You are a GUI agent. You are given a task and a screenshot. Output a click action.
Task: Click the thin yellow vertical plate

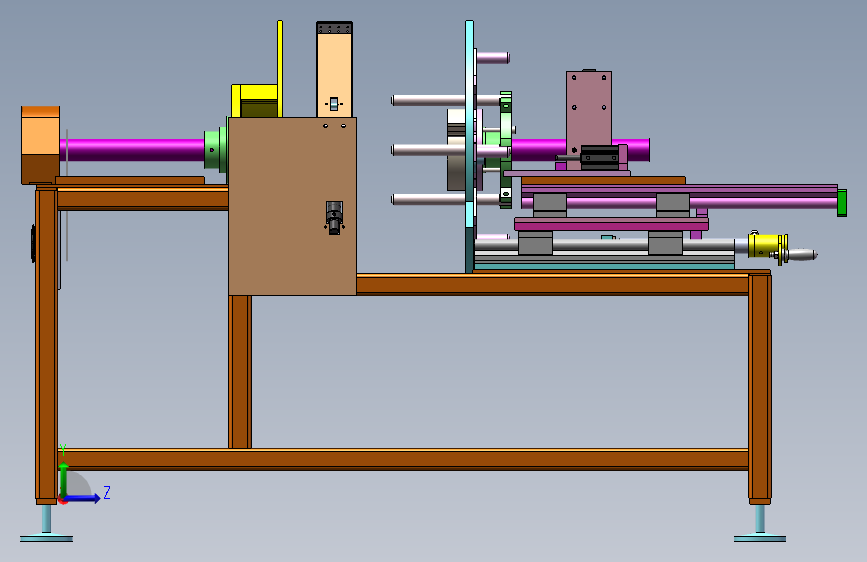(280, 69)
